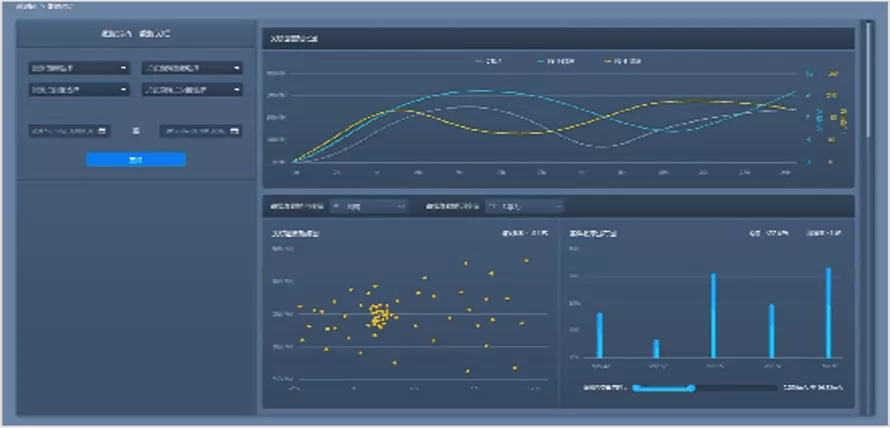Open the calendar icon in the start date field
Viewport: 890px width, 428px height.
tap(102, 131)
